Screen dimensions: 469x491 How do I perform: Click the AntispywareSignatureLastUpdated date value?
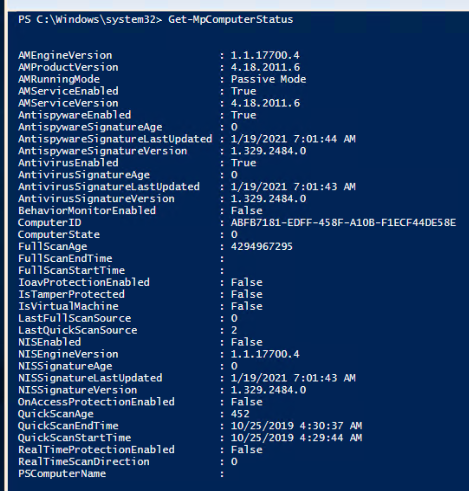[293, 139]
